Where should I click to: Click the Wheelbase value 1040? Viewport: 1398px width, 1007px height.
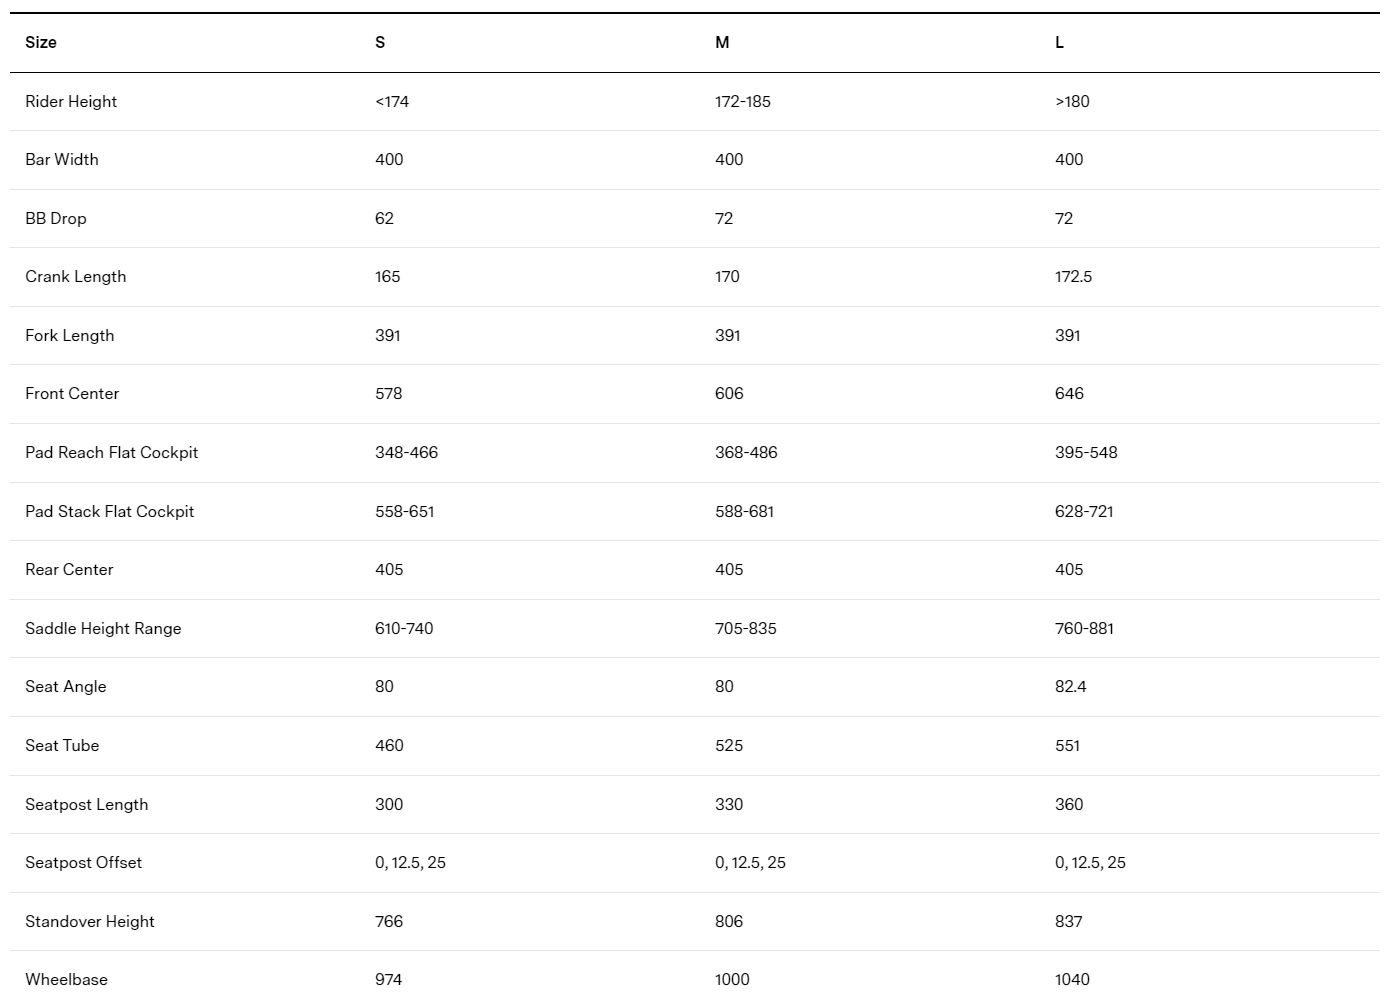coord(1072,979)
